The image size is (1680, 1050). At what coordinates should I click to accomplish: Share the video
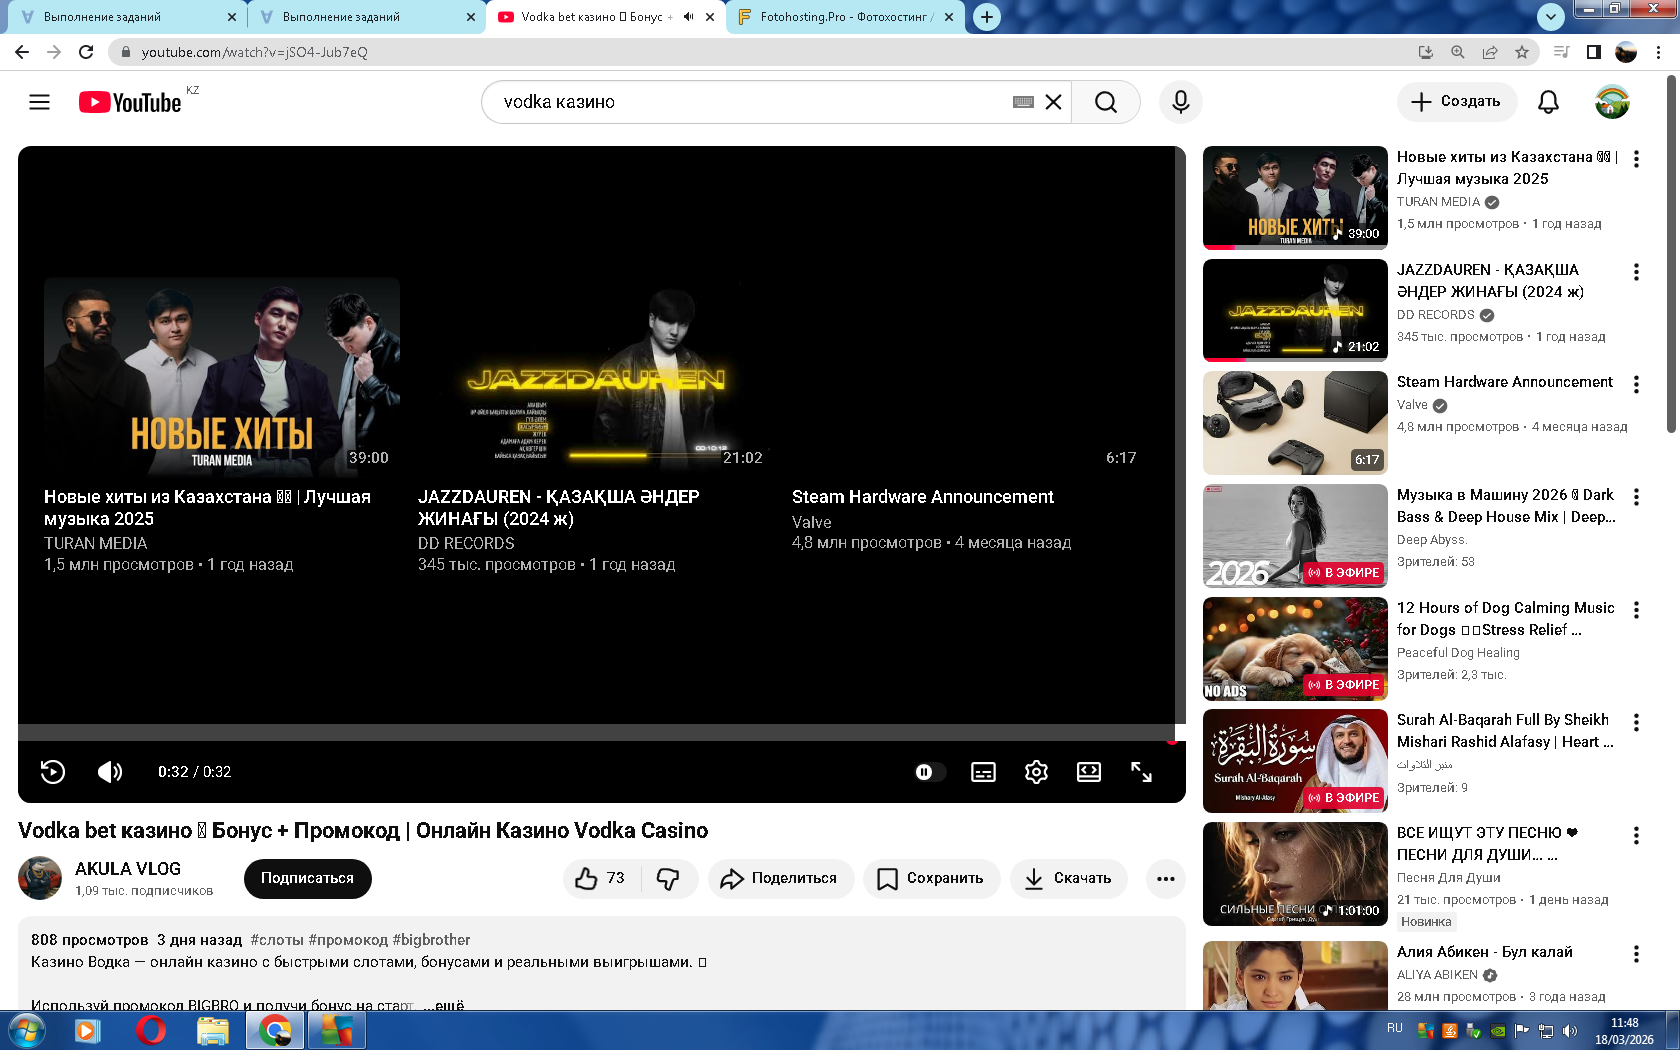click(780, 878)
